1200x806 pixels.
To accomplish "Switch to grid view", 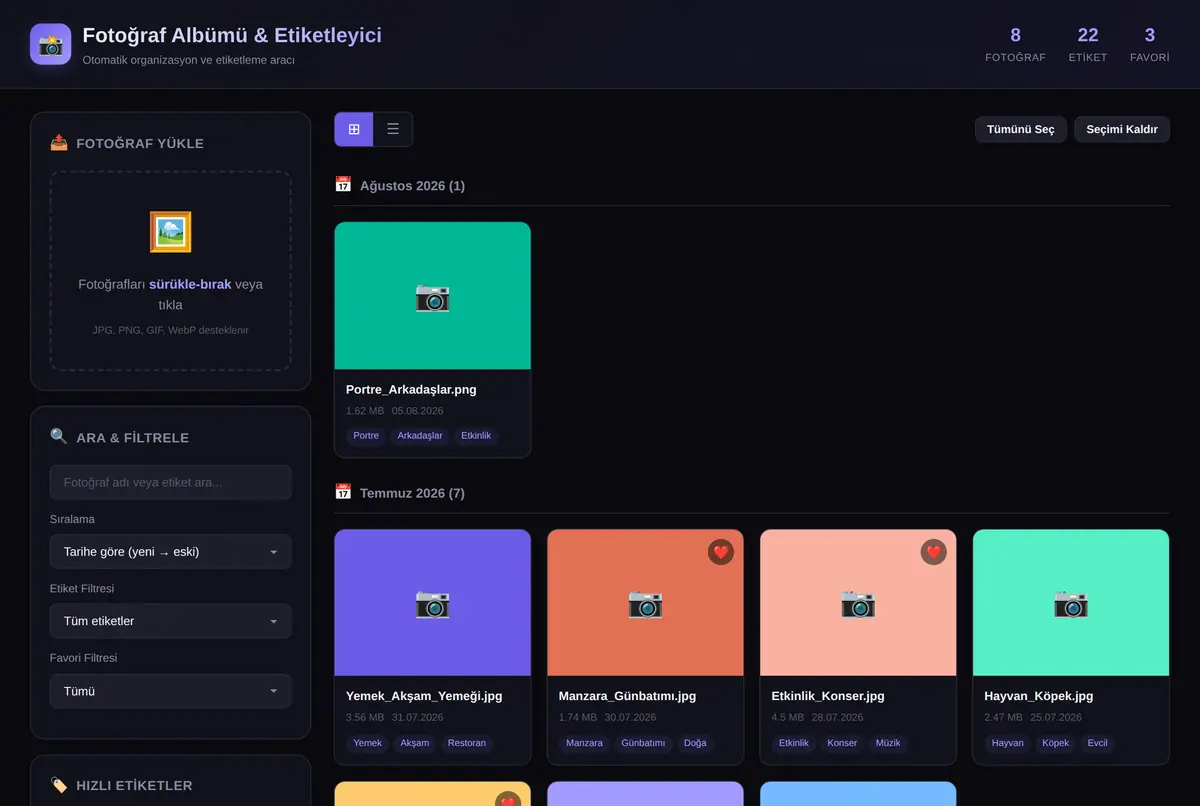I will pos(354,129).
